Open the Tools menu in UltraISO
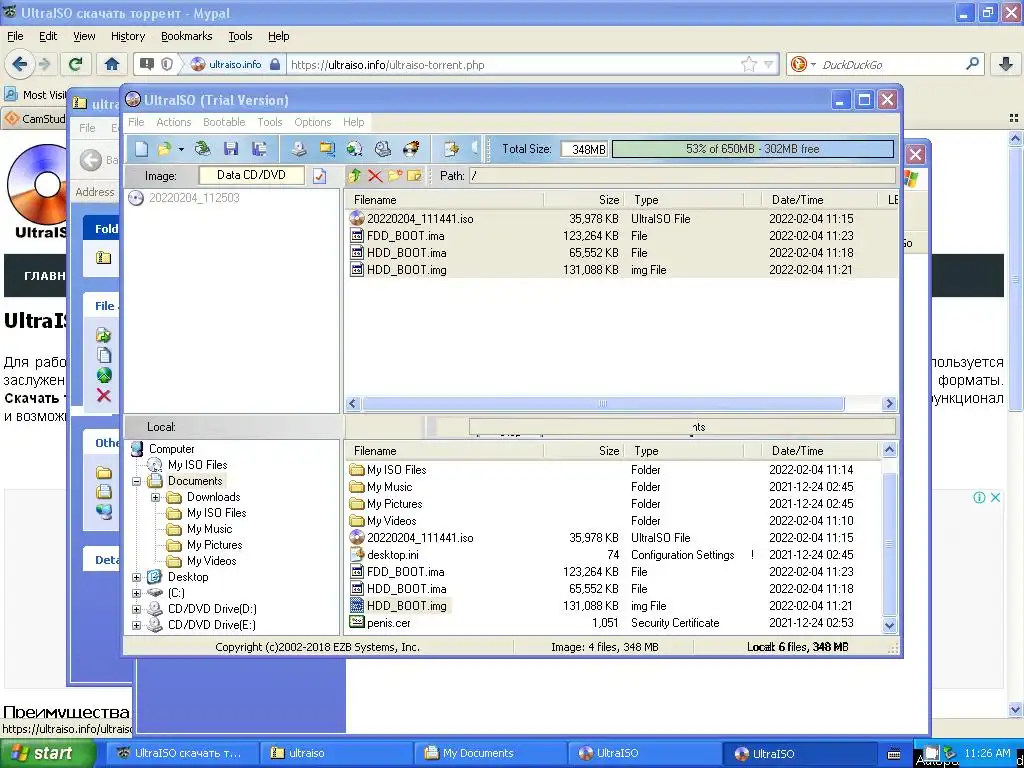This screenshot has height=768, width=1024. click(270, 122)
